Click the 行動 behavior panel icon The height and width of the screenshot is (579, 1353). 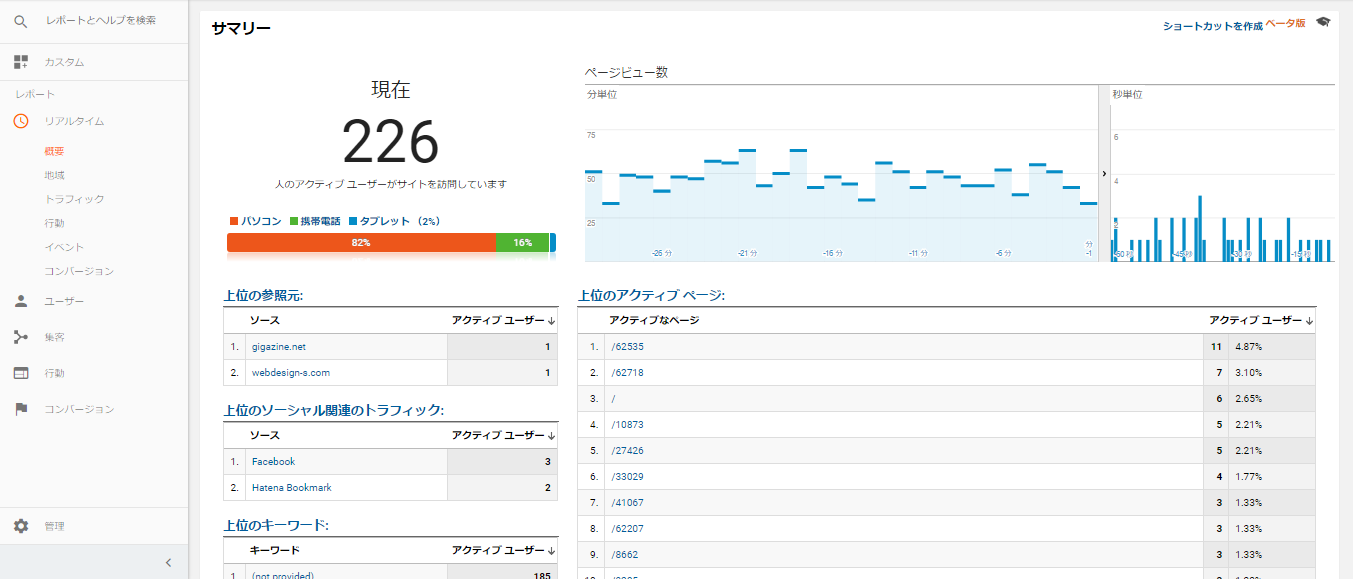(21, 373)
